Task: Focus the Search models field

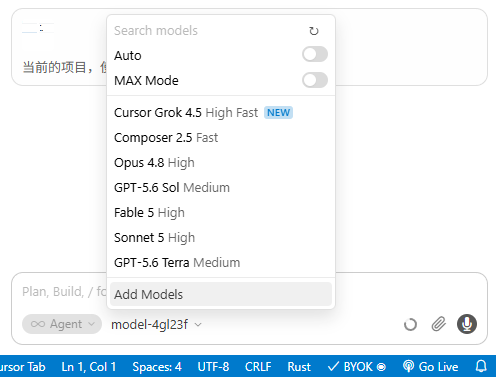Action: tap(207, 31)
